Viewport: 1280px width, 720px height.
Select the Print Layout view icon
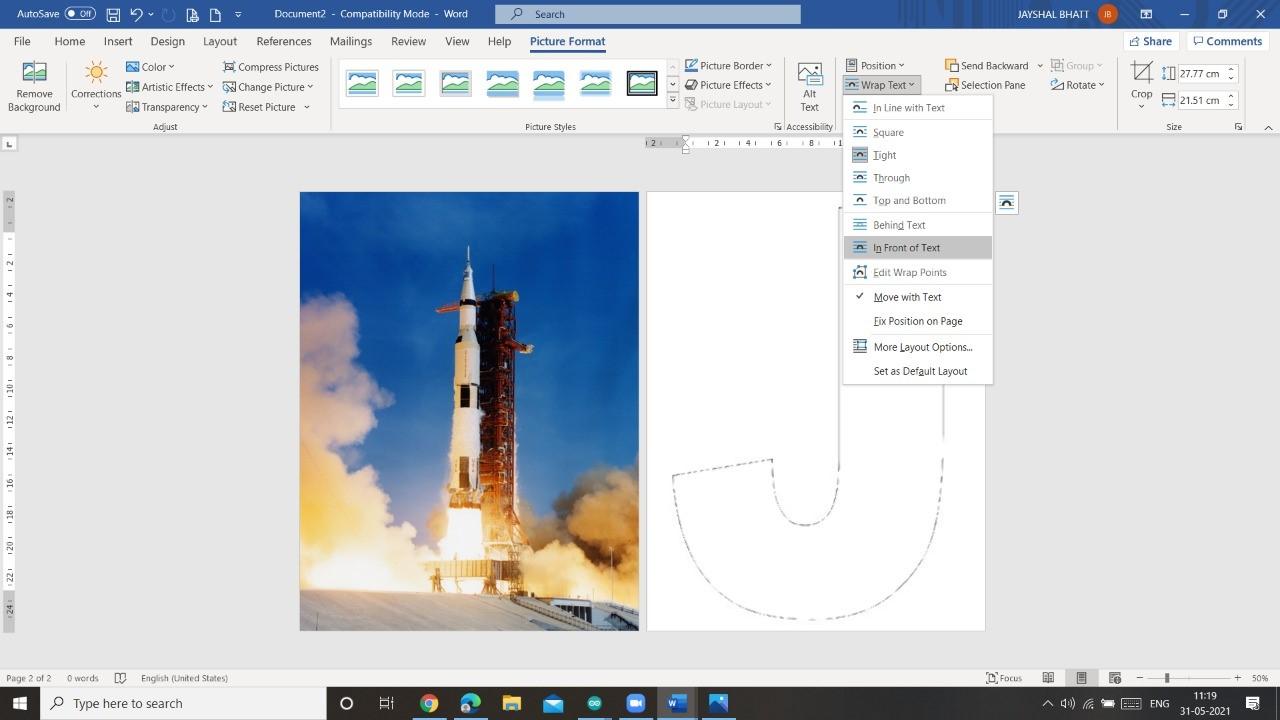1081,678
